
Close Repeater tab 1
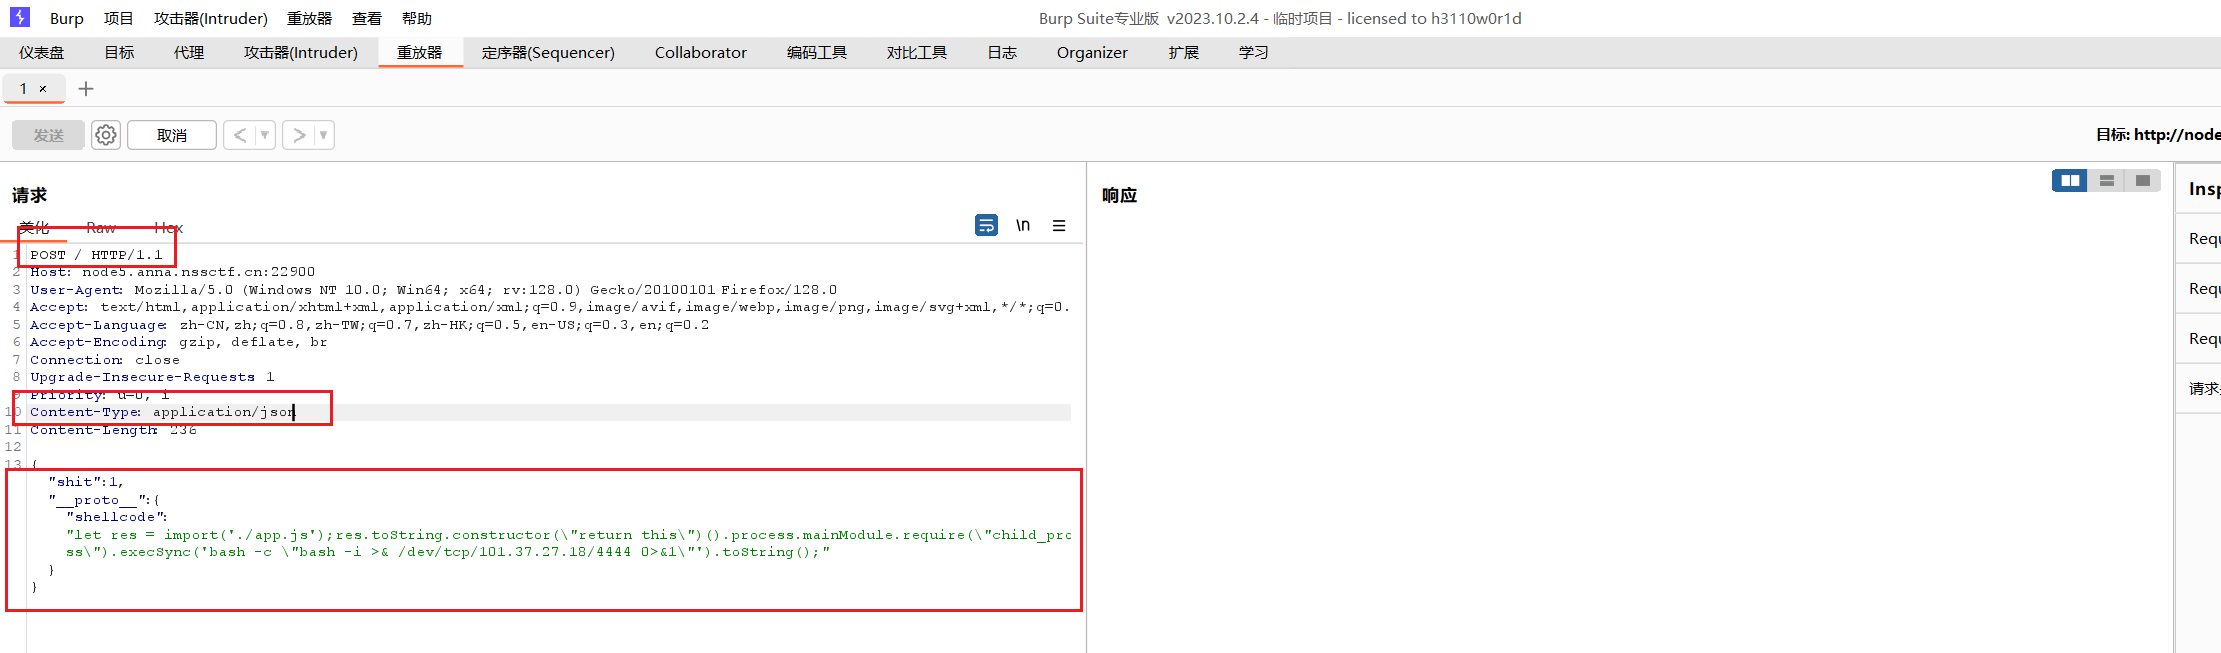tap(43, 89)
